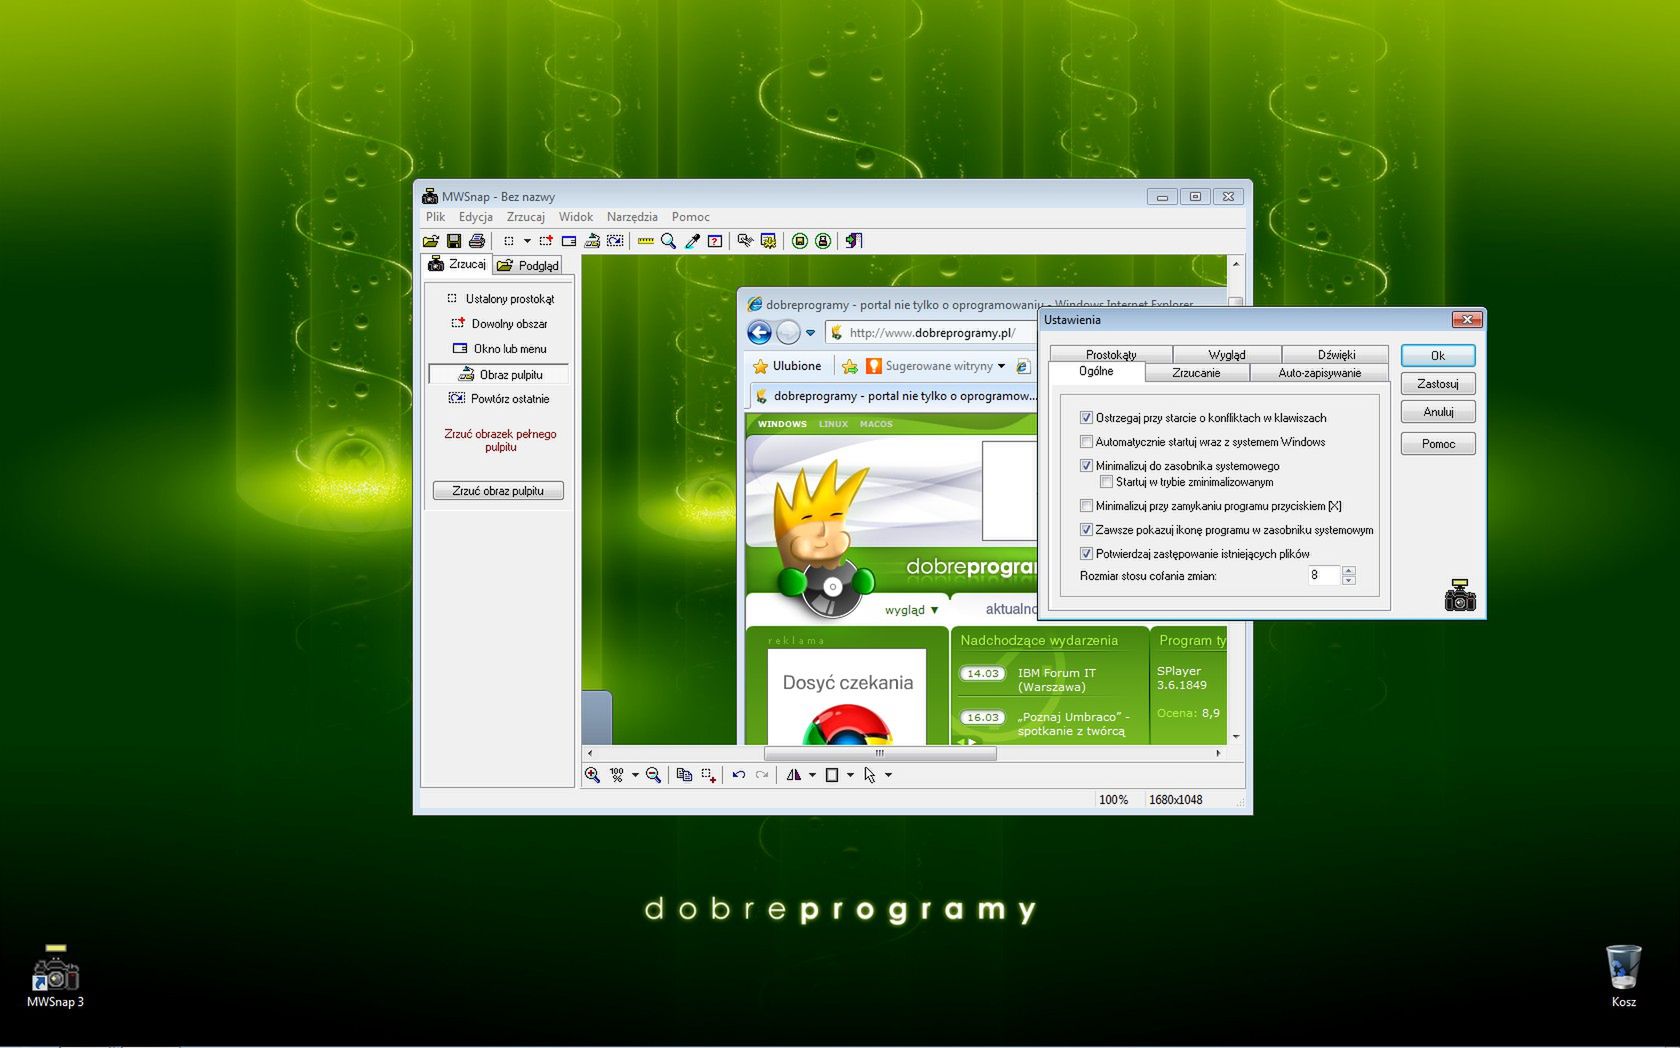The image size is (1680, 1048).
Task: Open the Plik menu
Action: (435, 217)
